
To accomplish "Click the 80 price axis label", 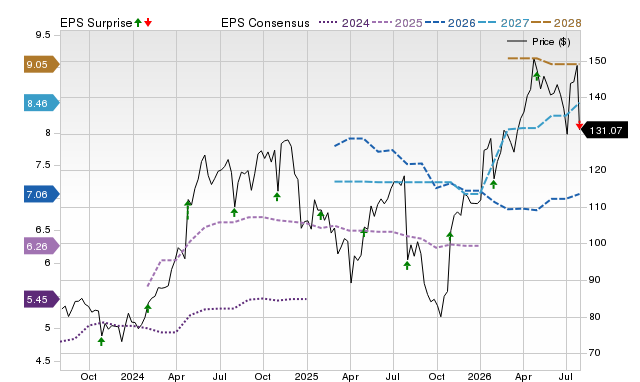I will [x=594, y=316].
